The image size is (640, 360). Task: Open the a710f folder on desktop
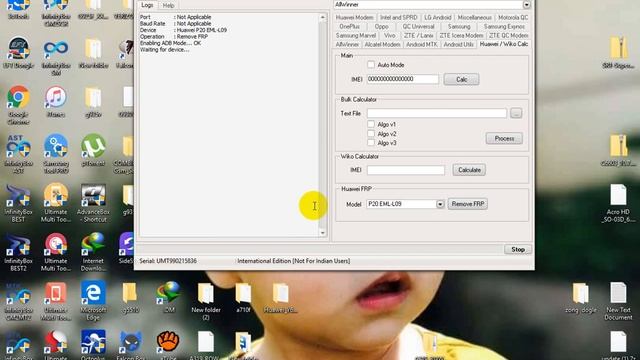click(243, 298)
